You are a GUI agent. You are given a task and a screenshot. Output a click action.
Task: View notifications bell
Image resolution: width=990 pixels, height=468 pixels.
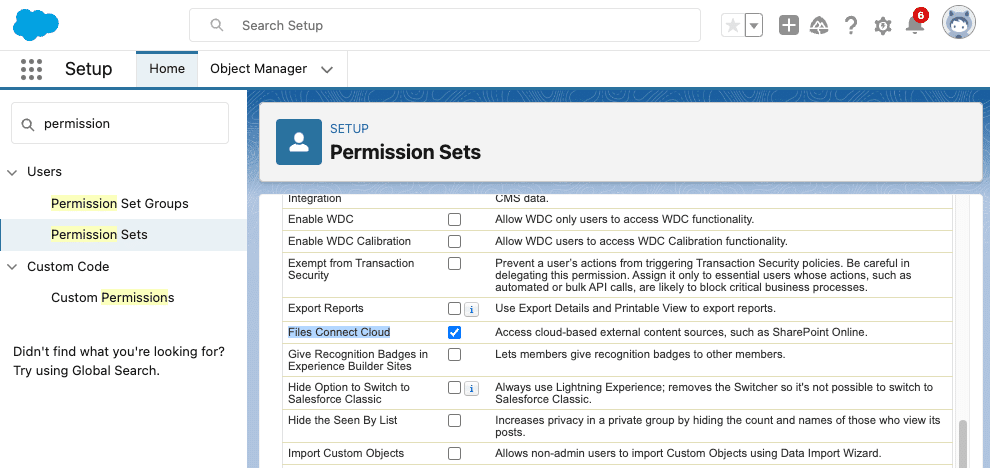(x=914, y=26)
